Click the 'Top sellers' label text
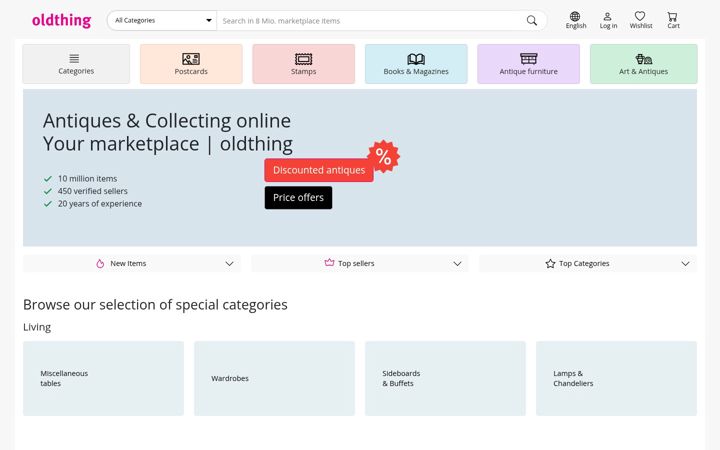The height and width of the screenshot is (450, 720). point(356,264)
